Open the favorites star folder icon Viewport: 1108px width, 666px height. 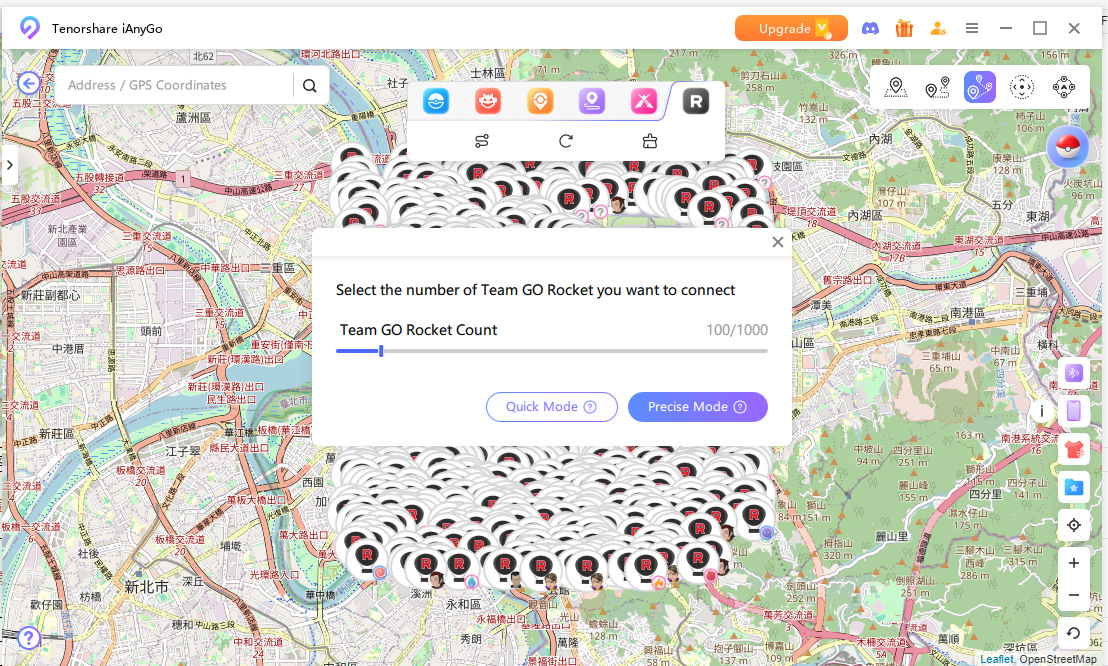(1074, 487)
